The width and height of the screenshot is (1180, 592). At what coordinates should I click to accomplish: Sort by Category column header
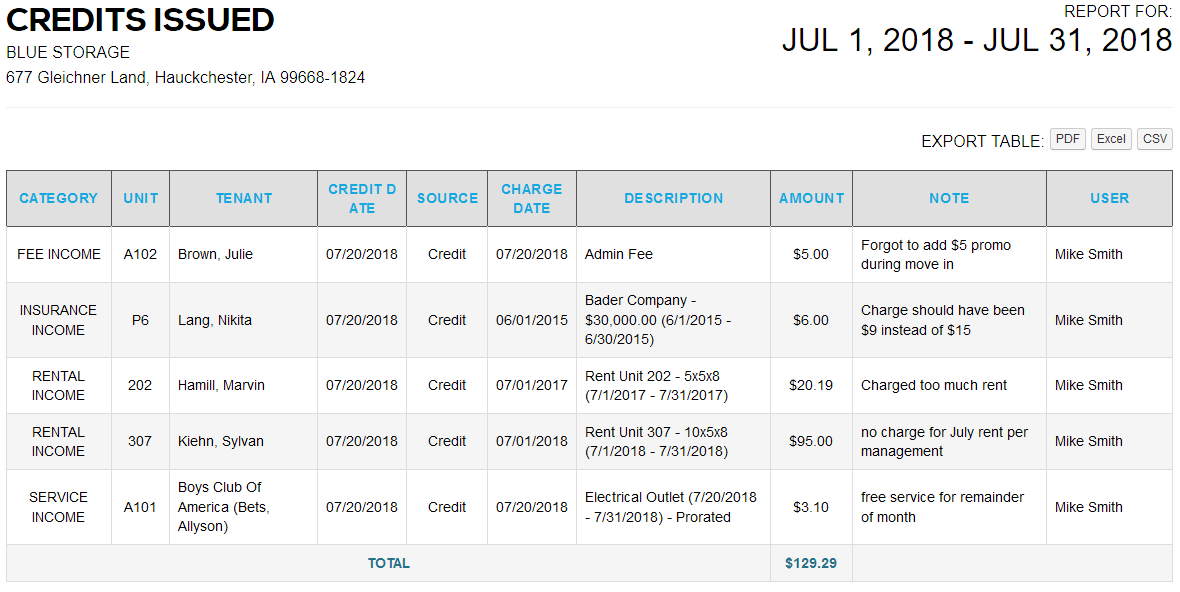(x=59, y=198)
